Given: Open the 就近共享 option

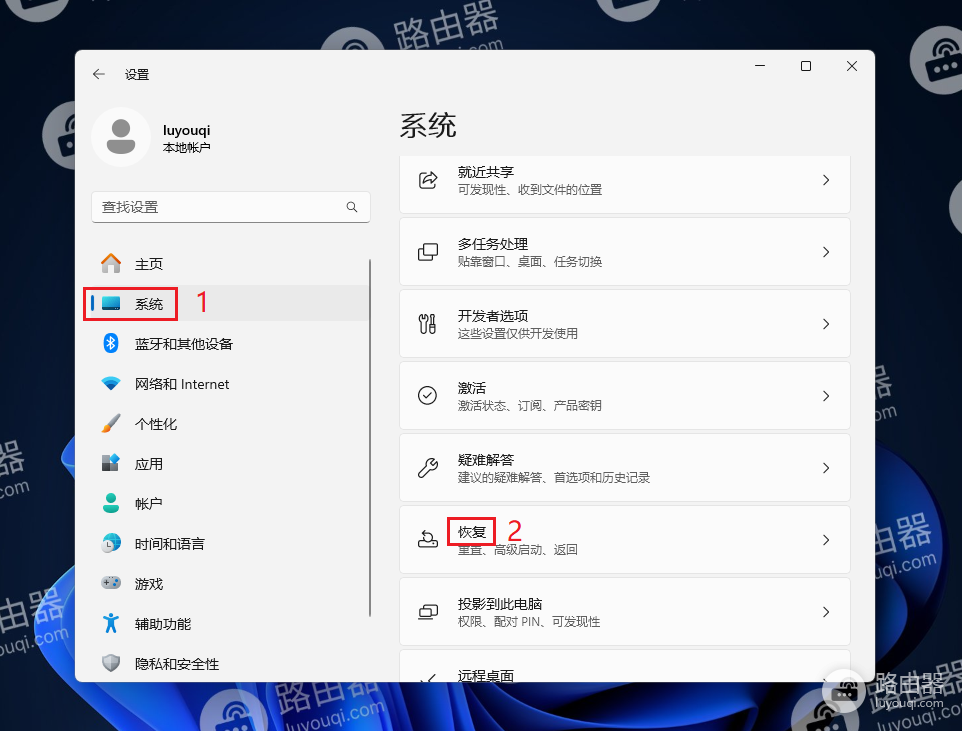Looking at the screenshot, I should tap(625, 184).
